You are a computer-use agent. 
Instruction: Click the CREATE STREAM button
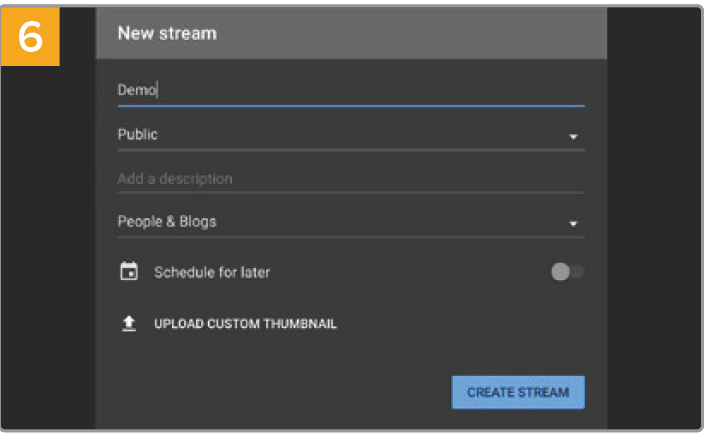518,392
